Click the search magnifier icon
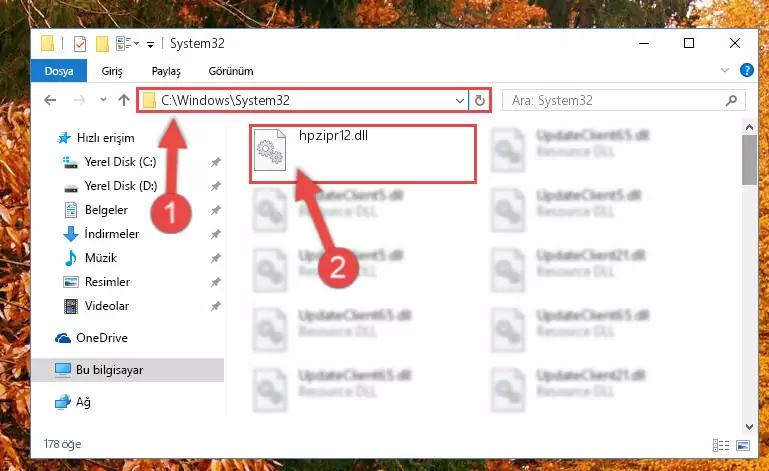The width and height of the screenshot is (769, 471). click(731, 101)
